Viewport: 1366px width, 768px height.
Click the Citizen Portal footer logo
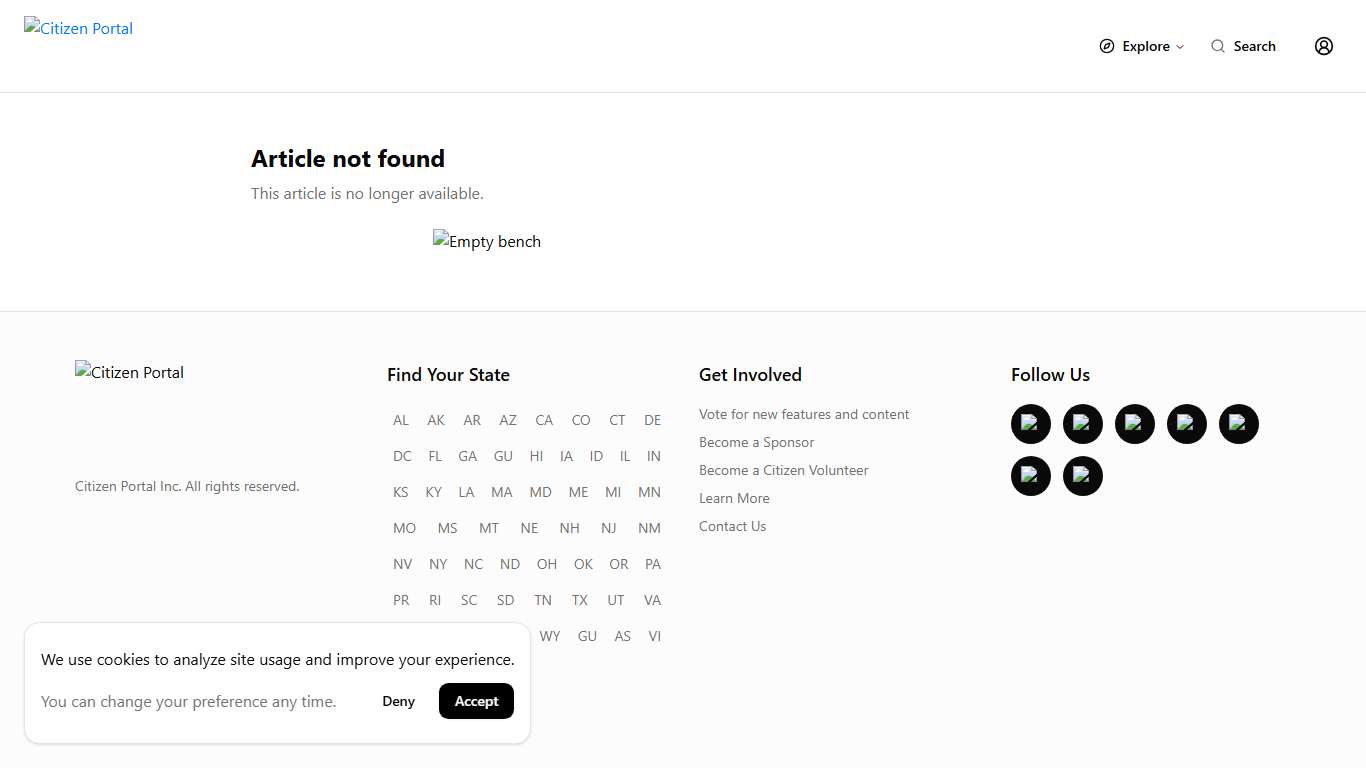[130, 372]
